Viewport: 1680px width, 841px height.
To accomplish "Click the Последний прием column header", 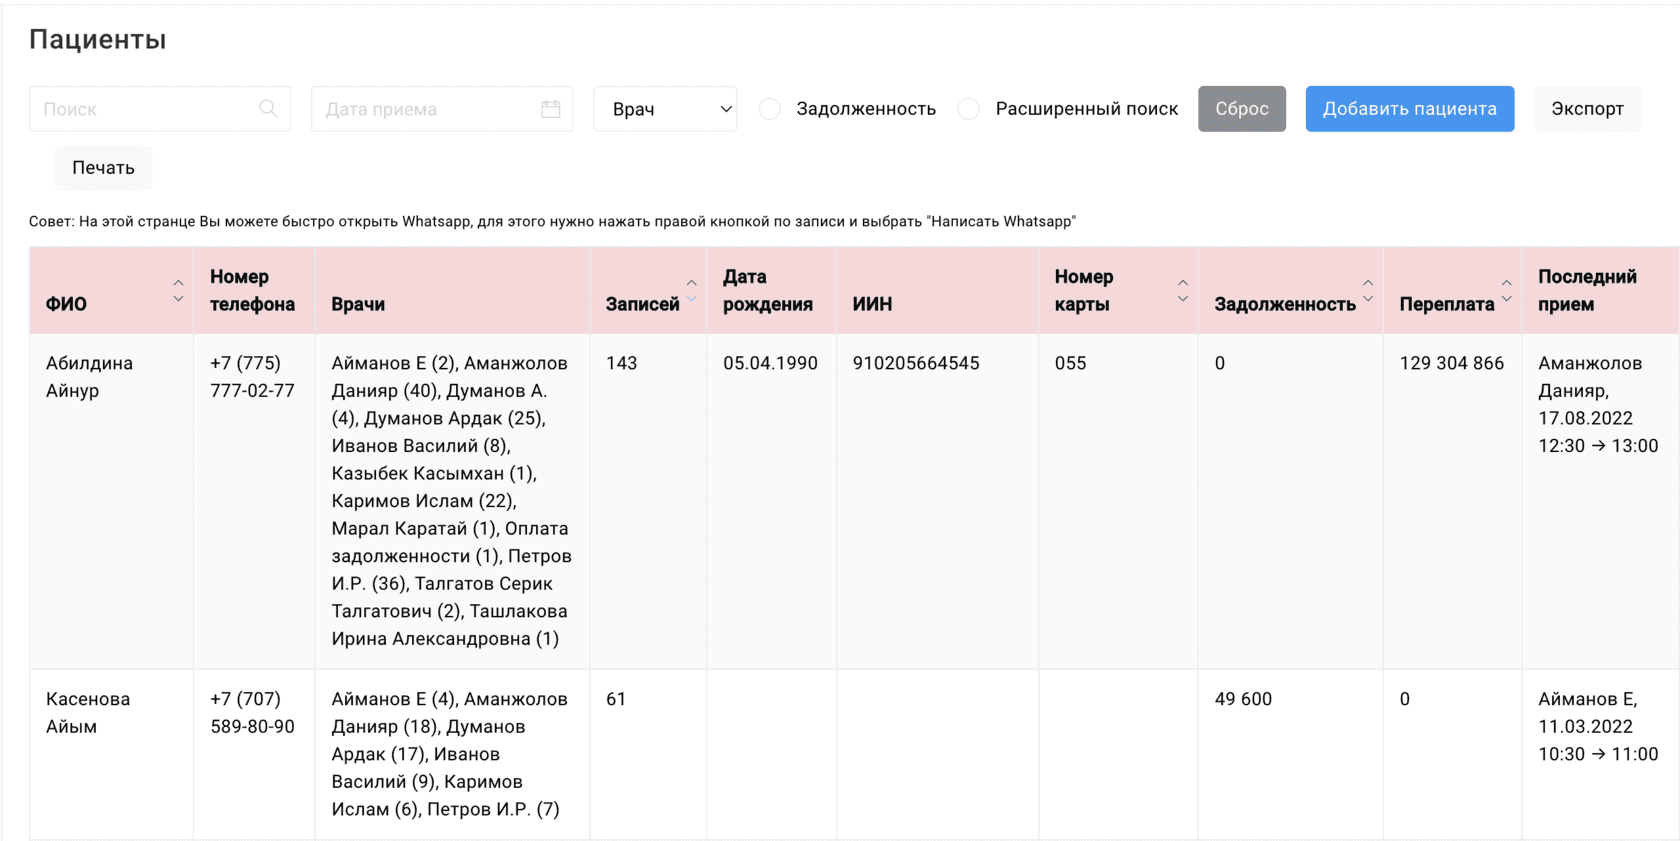I will tap(1587, 290).
